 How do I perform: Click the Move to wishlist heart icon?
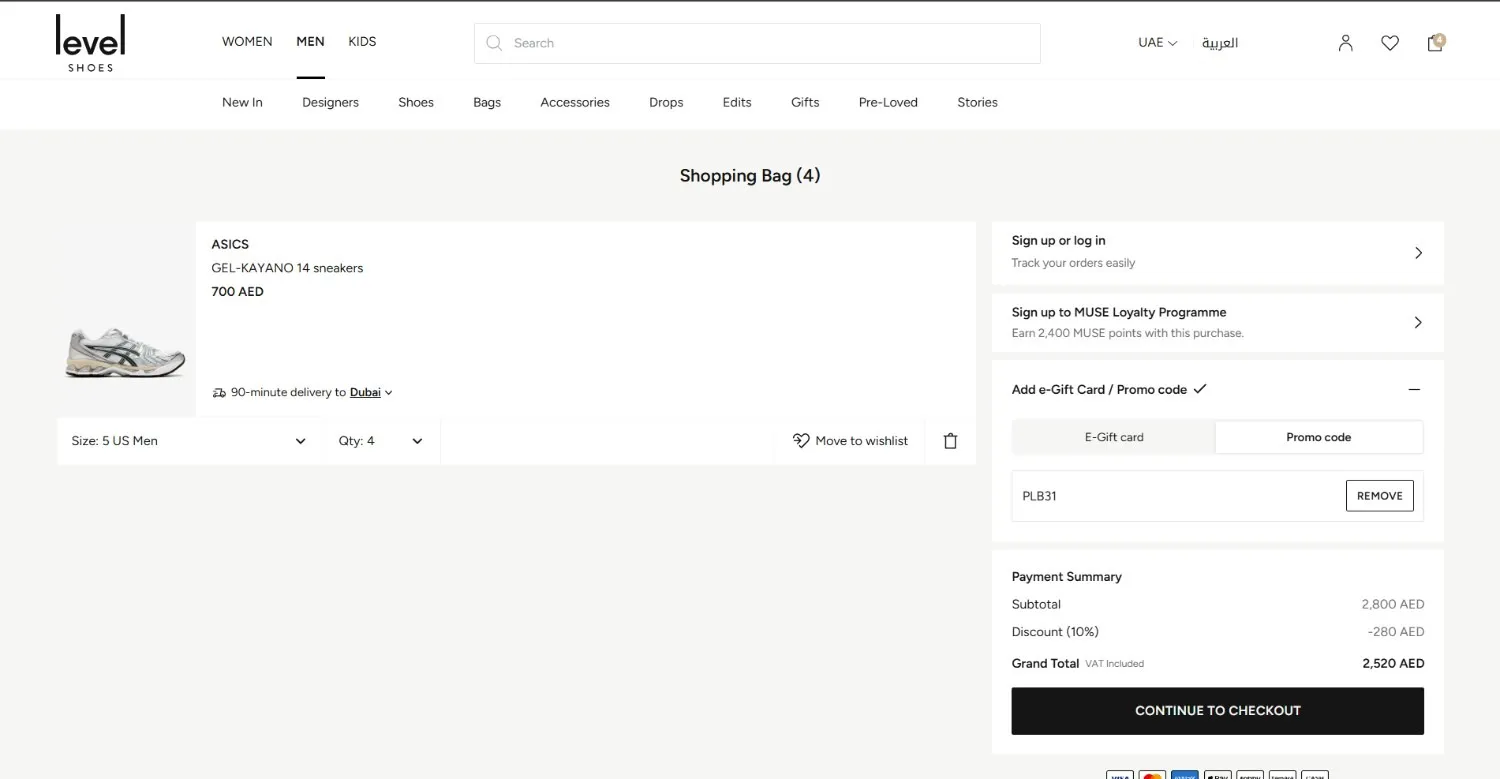801,441
